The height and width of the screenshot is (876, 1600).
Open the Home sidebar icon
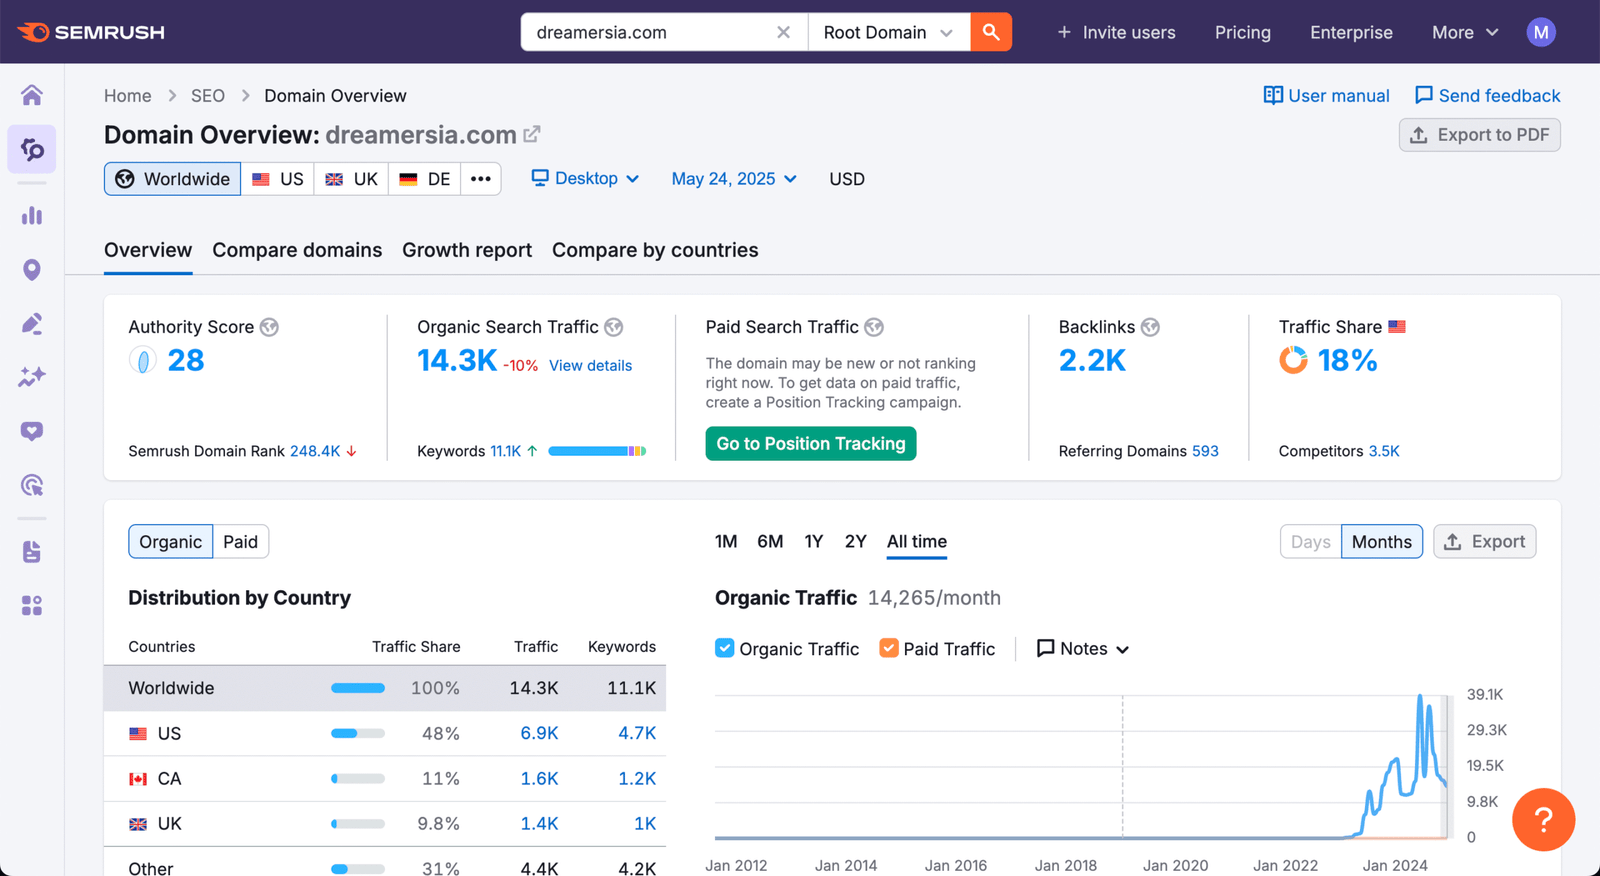click(x=32, y=95)
